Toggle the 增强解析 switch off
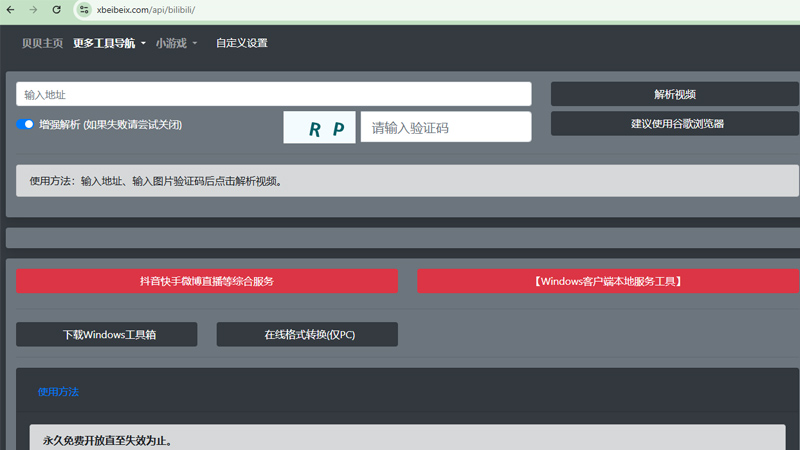 click(25, 124)
